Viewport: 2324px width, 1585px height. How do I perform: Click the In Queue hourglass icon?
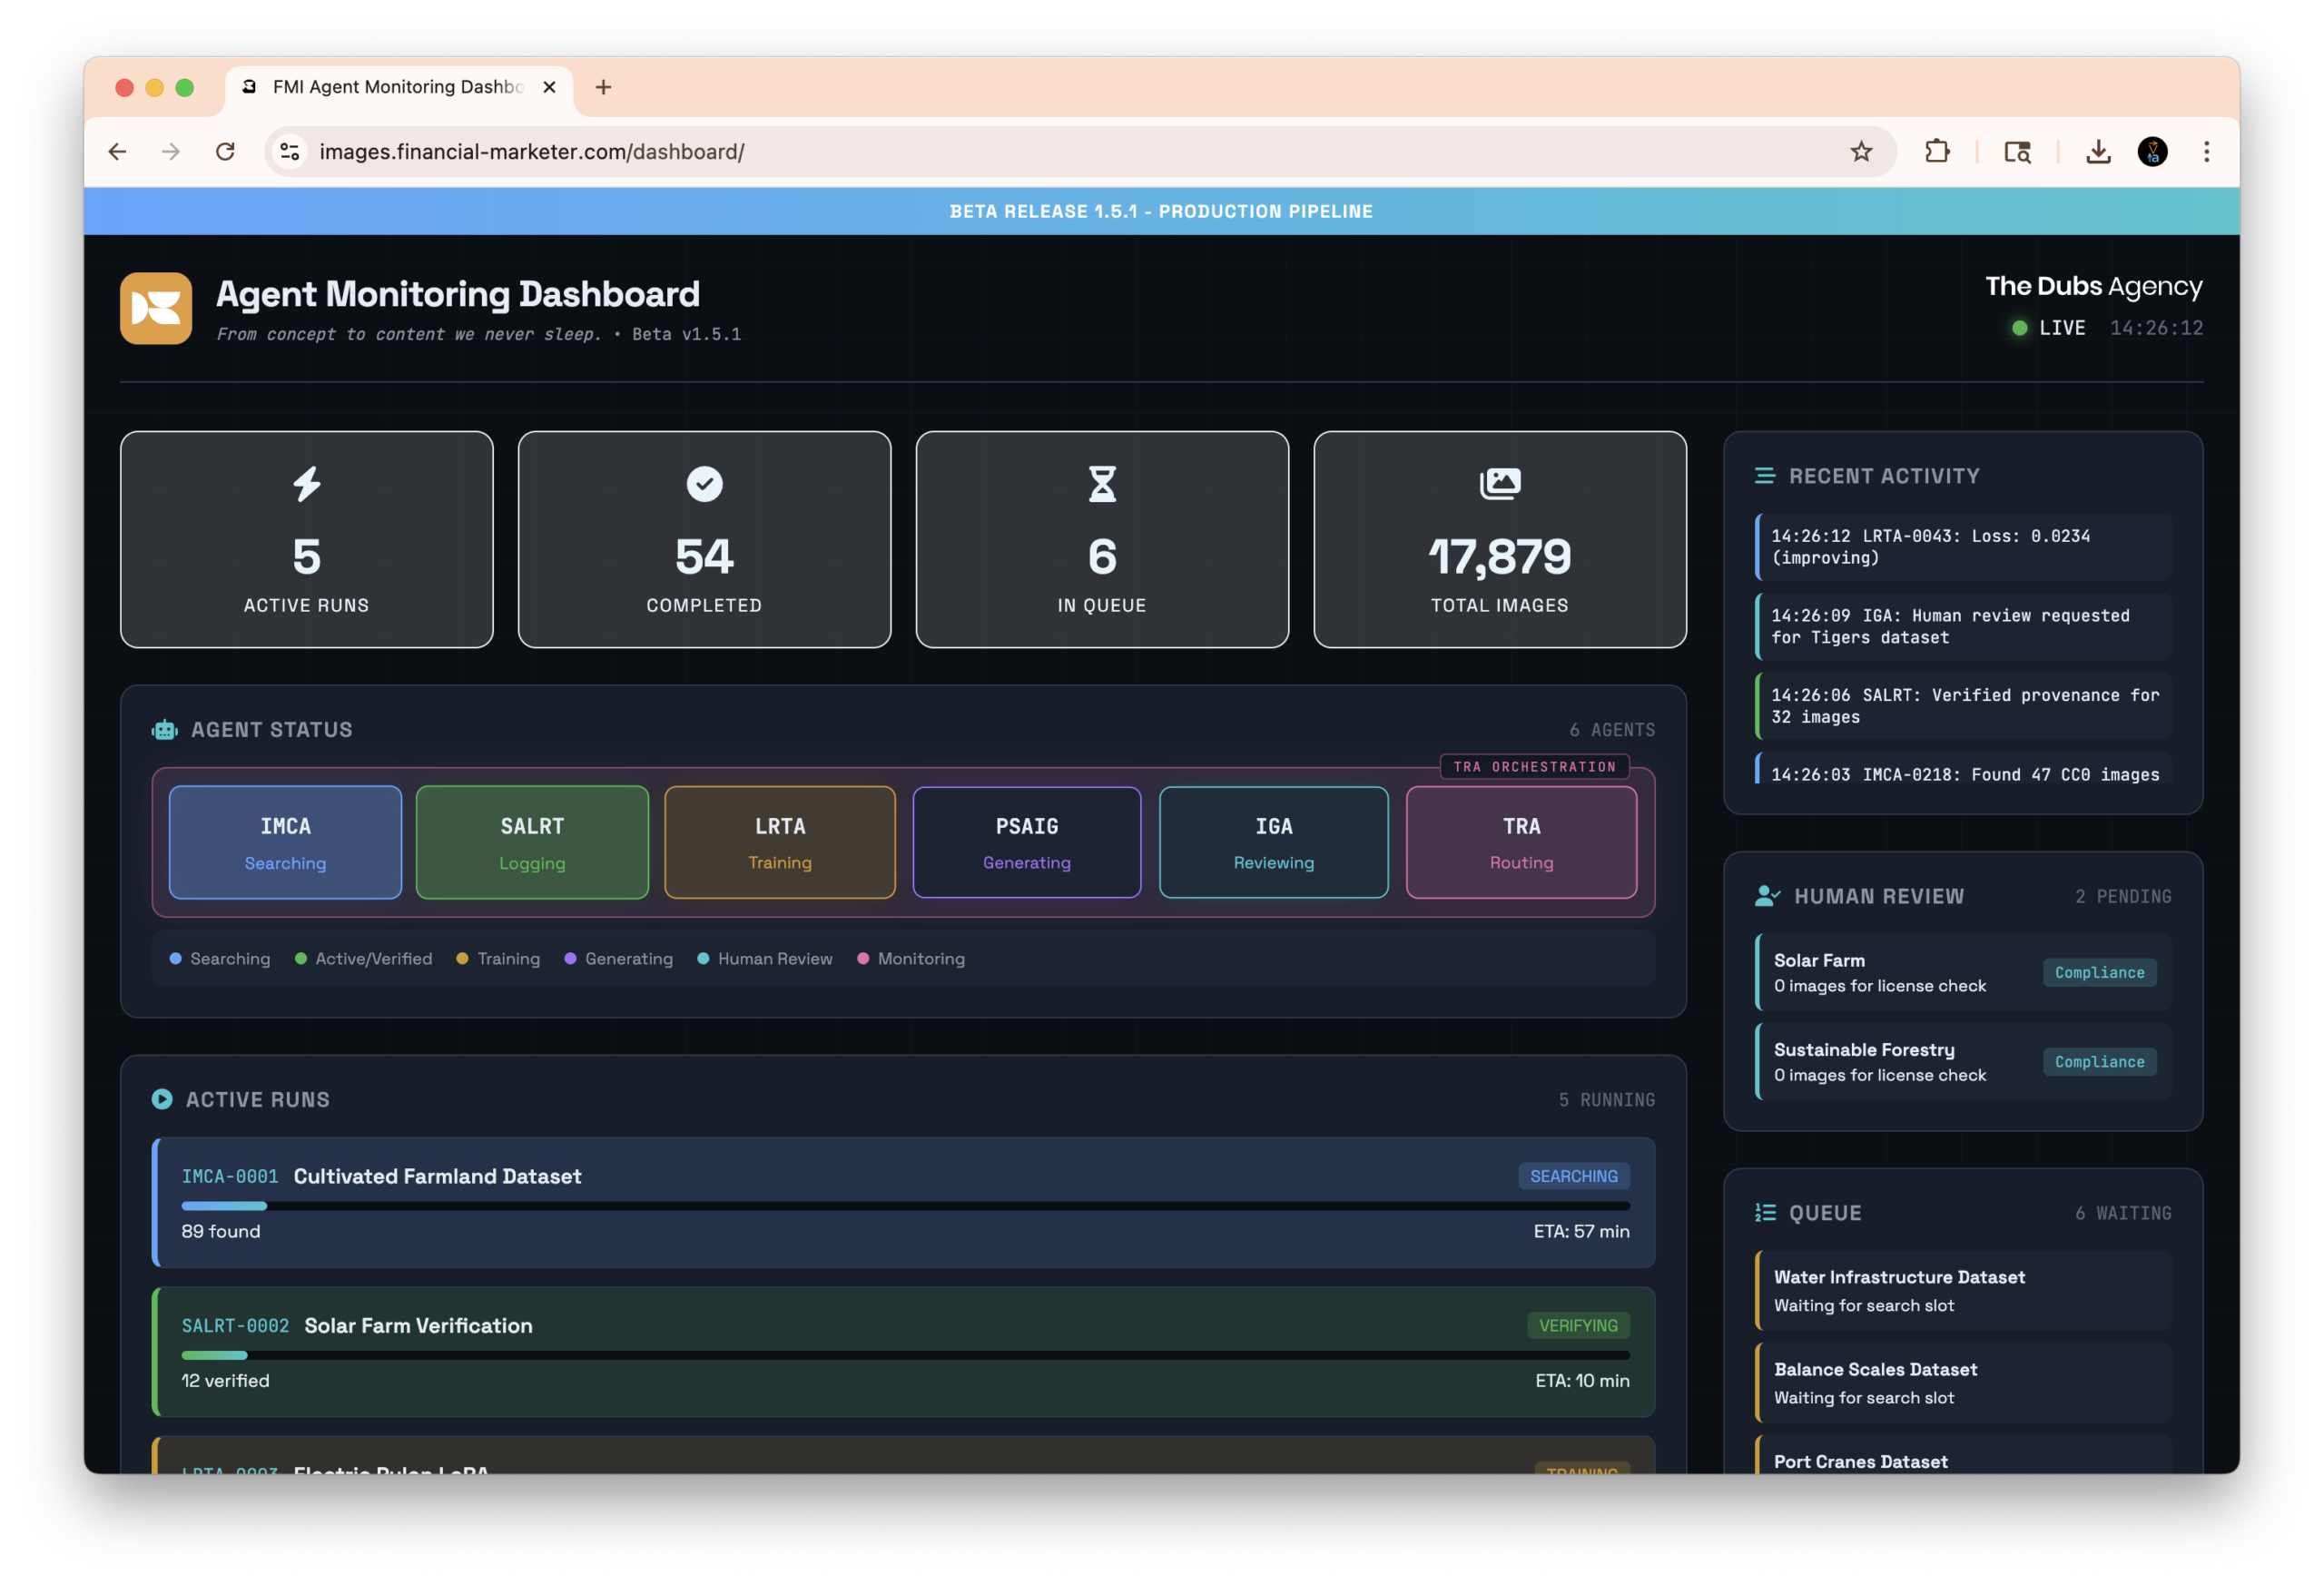(1101, 484)
